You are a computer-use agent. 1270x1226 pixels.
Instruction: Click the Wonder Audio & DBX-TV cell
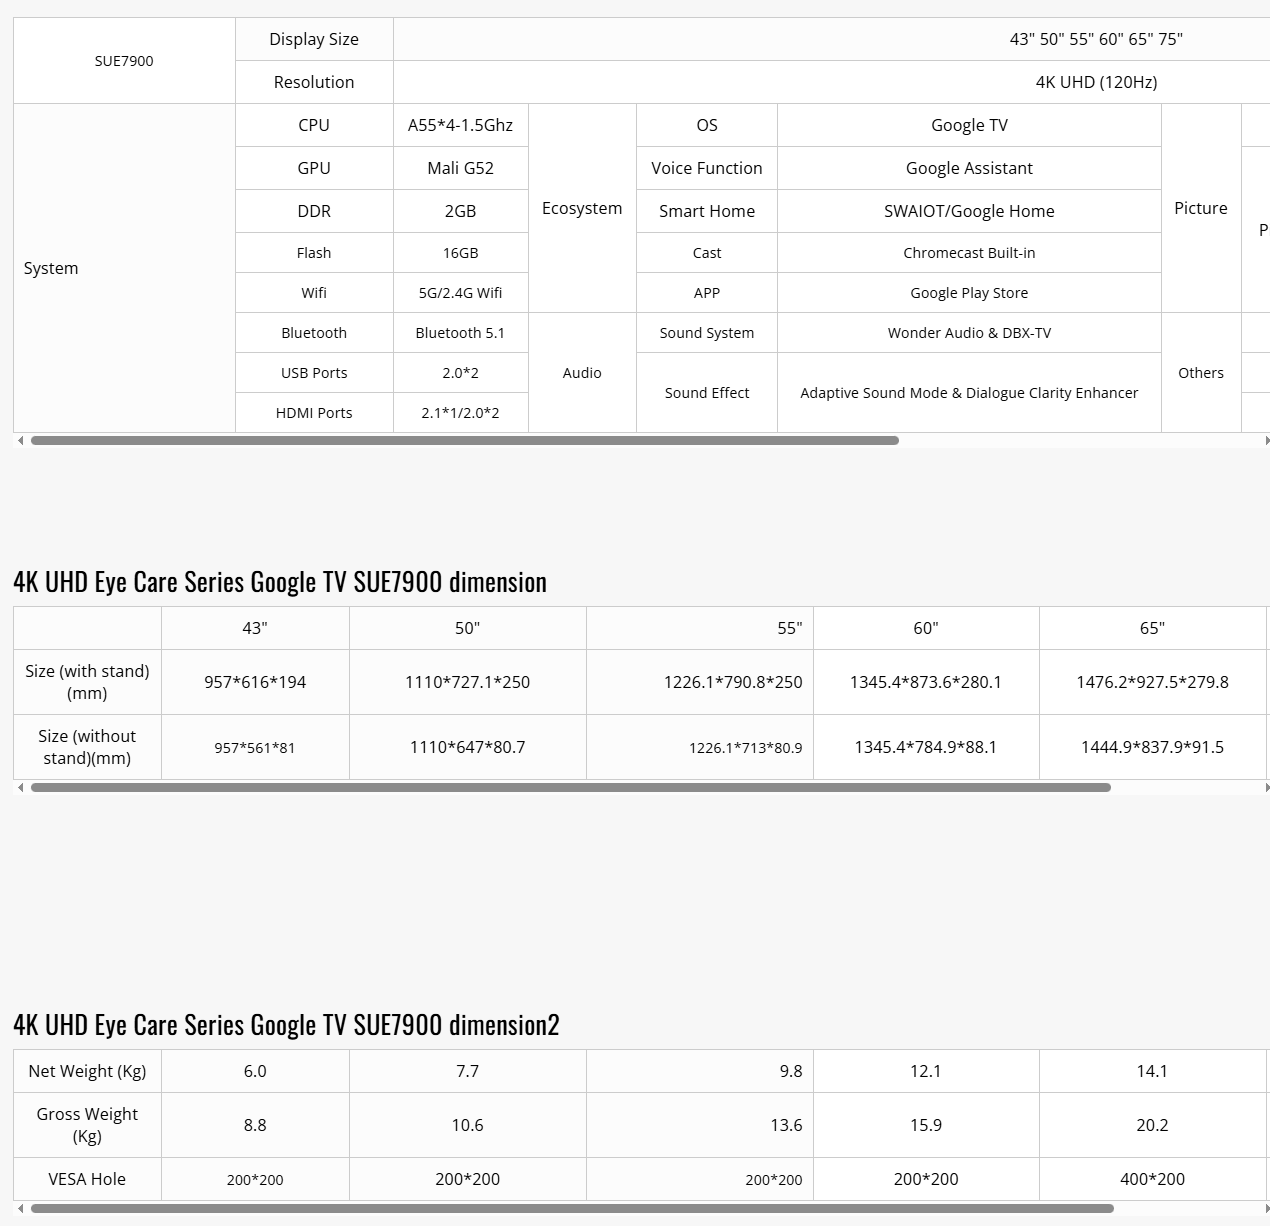pos(969,333)
